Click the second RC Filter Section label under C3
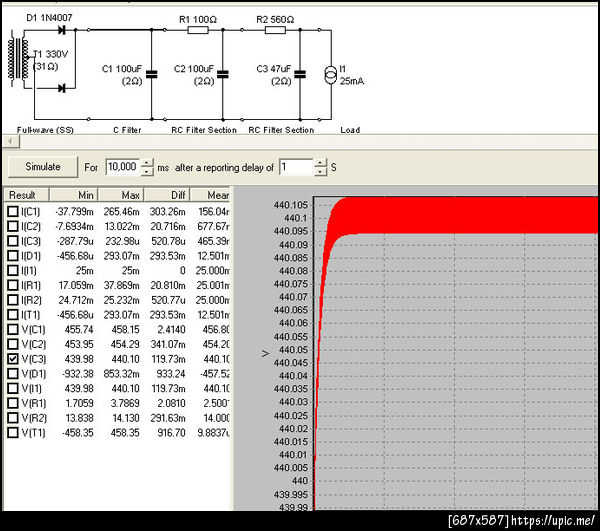Screen dimensions: 600x531 click(x=281, y=130)
